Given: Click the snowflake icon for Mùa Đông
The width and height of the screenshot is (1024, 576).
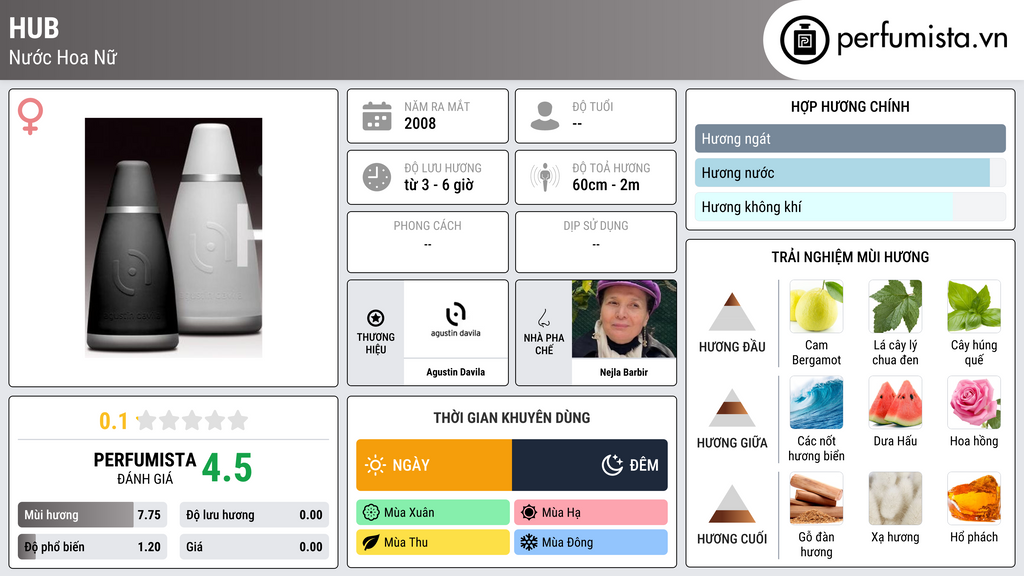Looking at the screenshot, I should pyautogui.click(x=529, y=542).
